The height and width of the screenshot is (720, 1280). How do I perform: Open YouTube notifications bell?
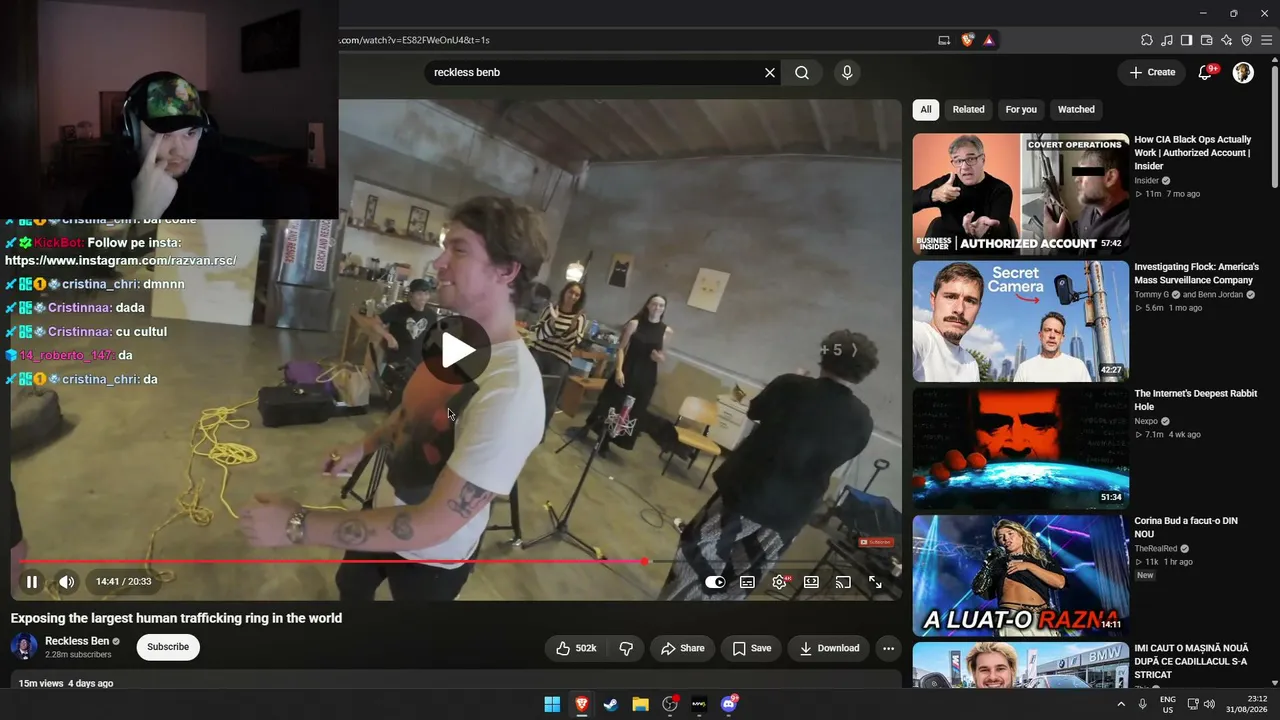pyautogui.click(x=1206, y=72)
